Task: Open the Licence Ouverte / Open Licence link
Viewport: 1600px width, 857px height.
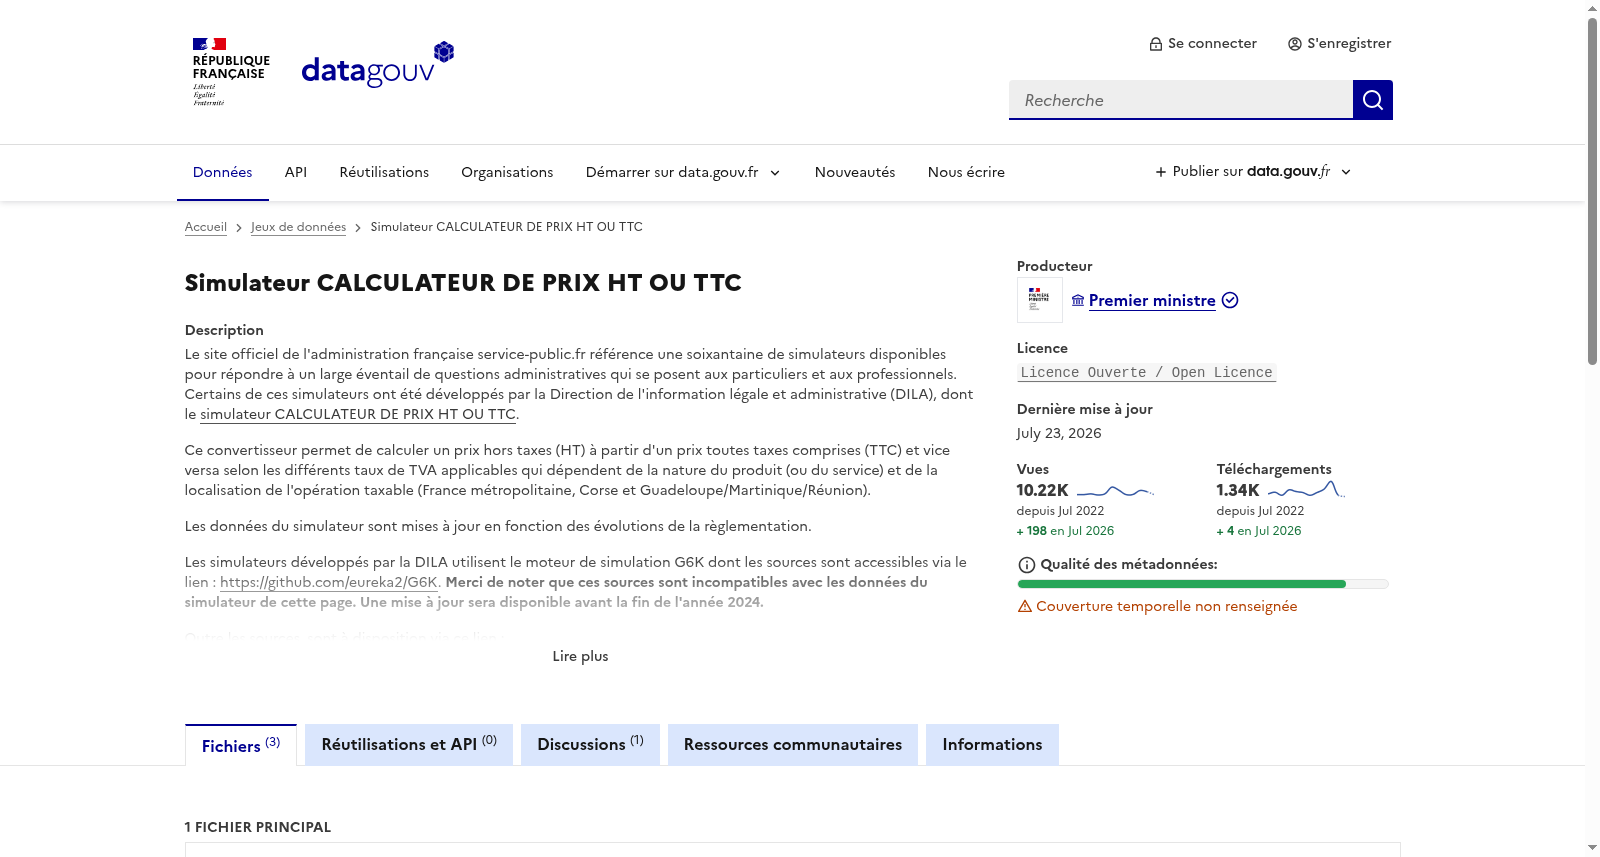Action: click(1147, 372)
